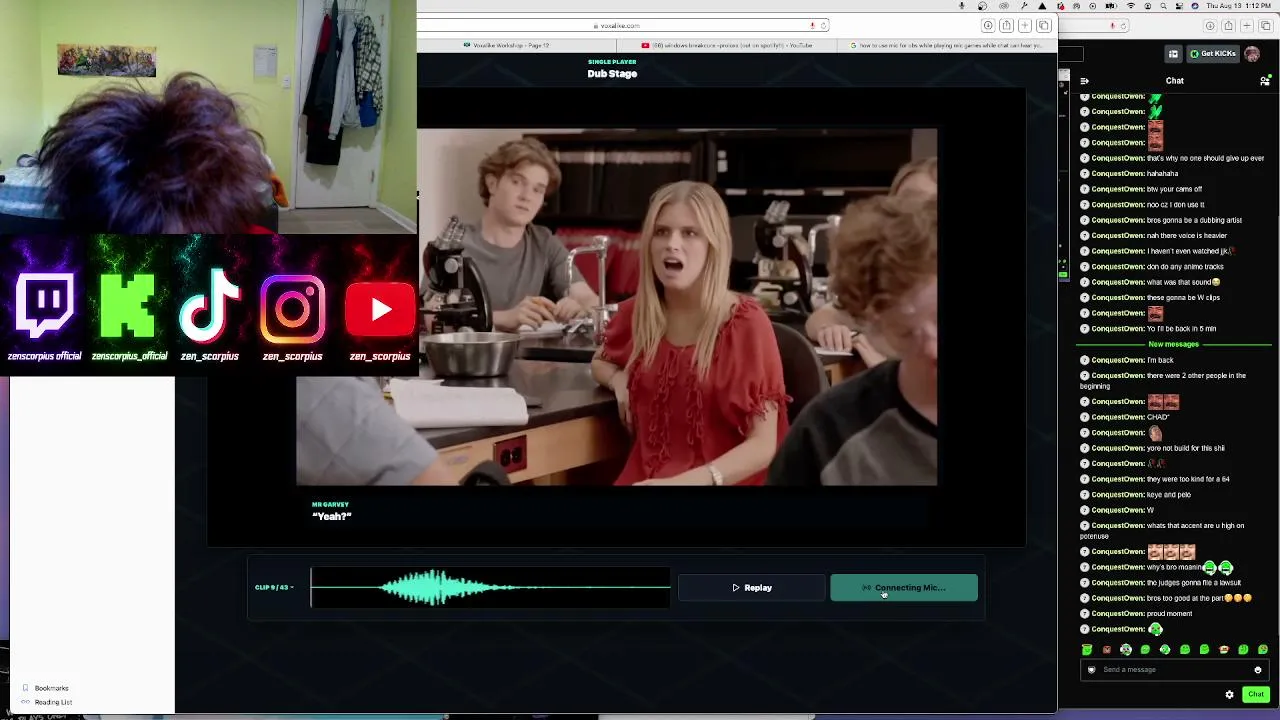Click the TikTok logo on stream overlay
Screen dimensions: 1280x720
[x=210, y=304]
